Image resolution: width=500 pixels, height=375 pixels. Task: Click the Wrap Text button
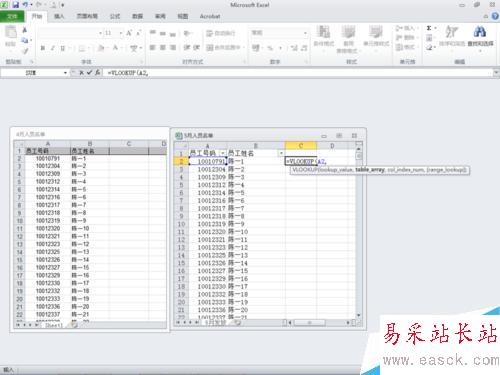pyautogui.click(x=221, y=33)
